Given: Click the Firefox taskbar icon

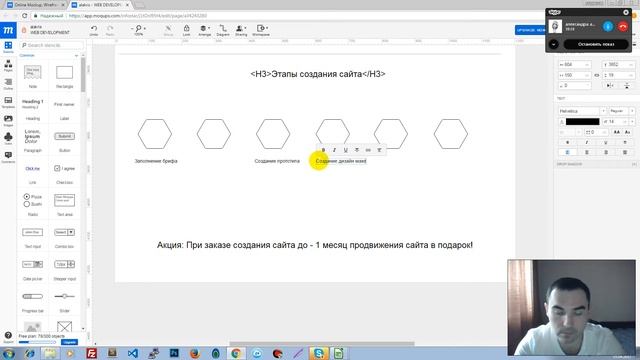Looking at the screenshot, I should tap(195, 353).
